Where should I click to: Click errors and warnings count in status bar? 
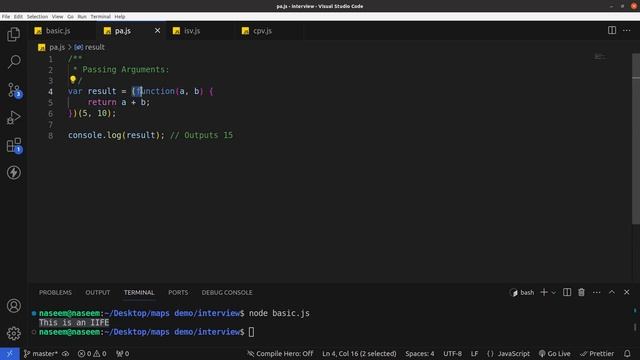[92, 353]
